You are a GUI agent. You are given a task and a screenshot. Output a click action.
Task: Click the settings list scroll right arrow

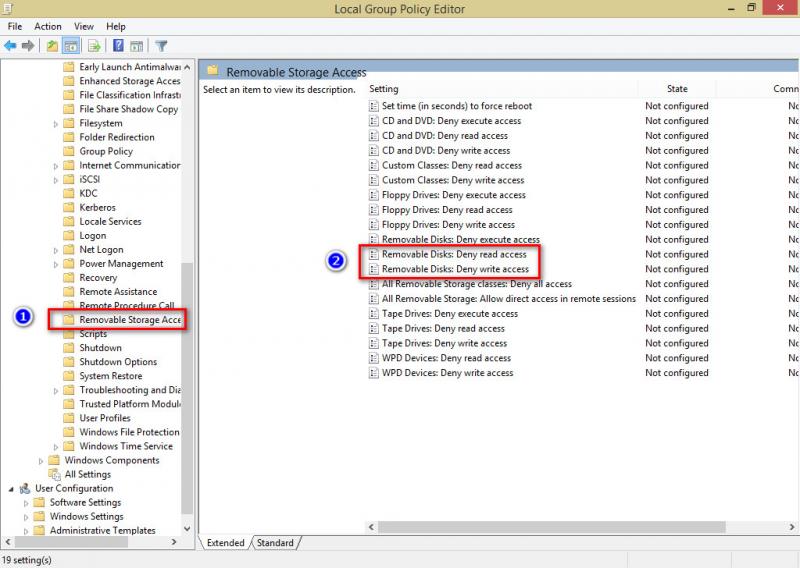[x=792, y=527]
